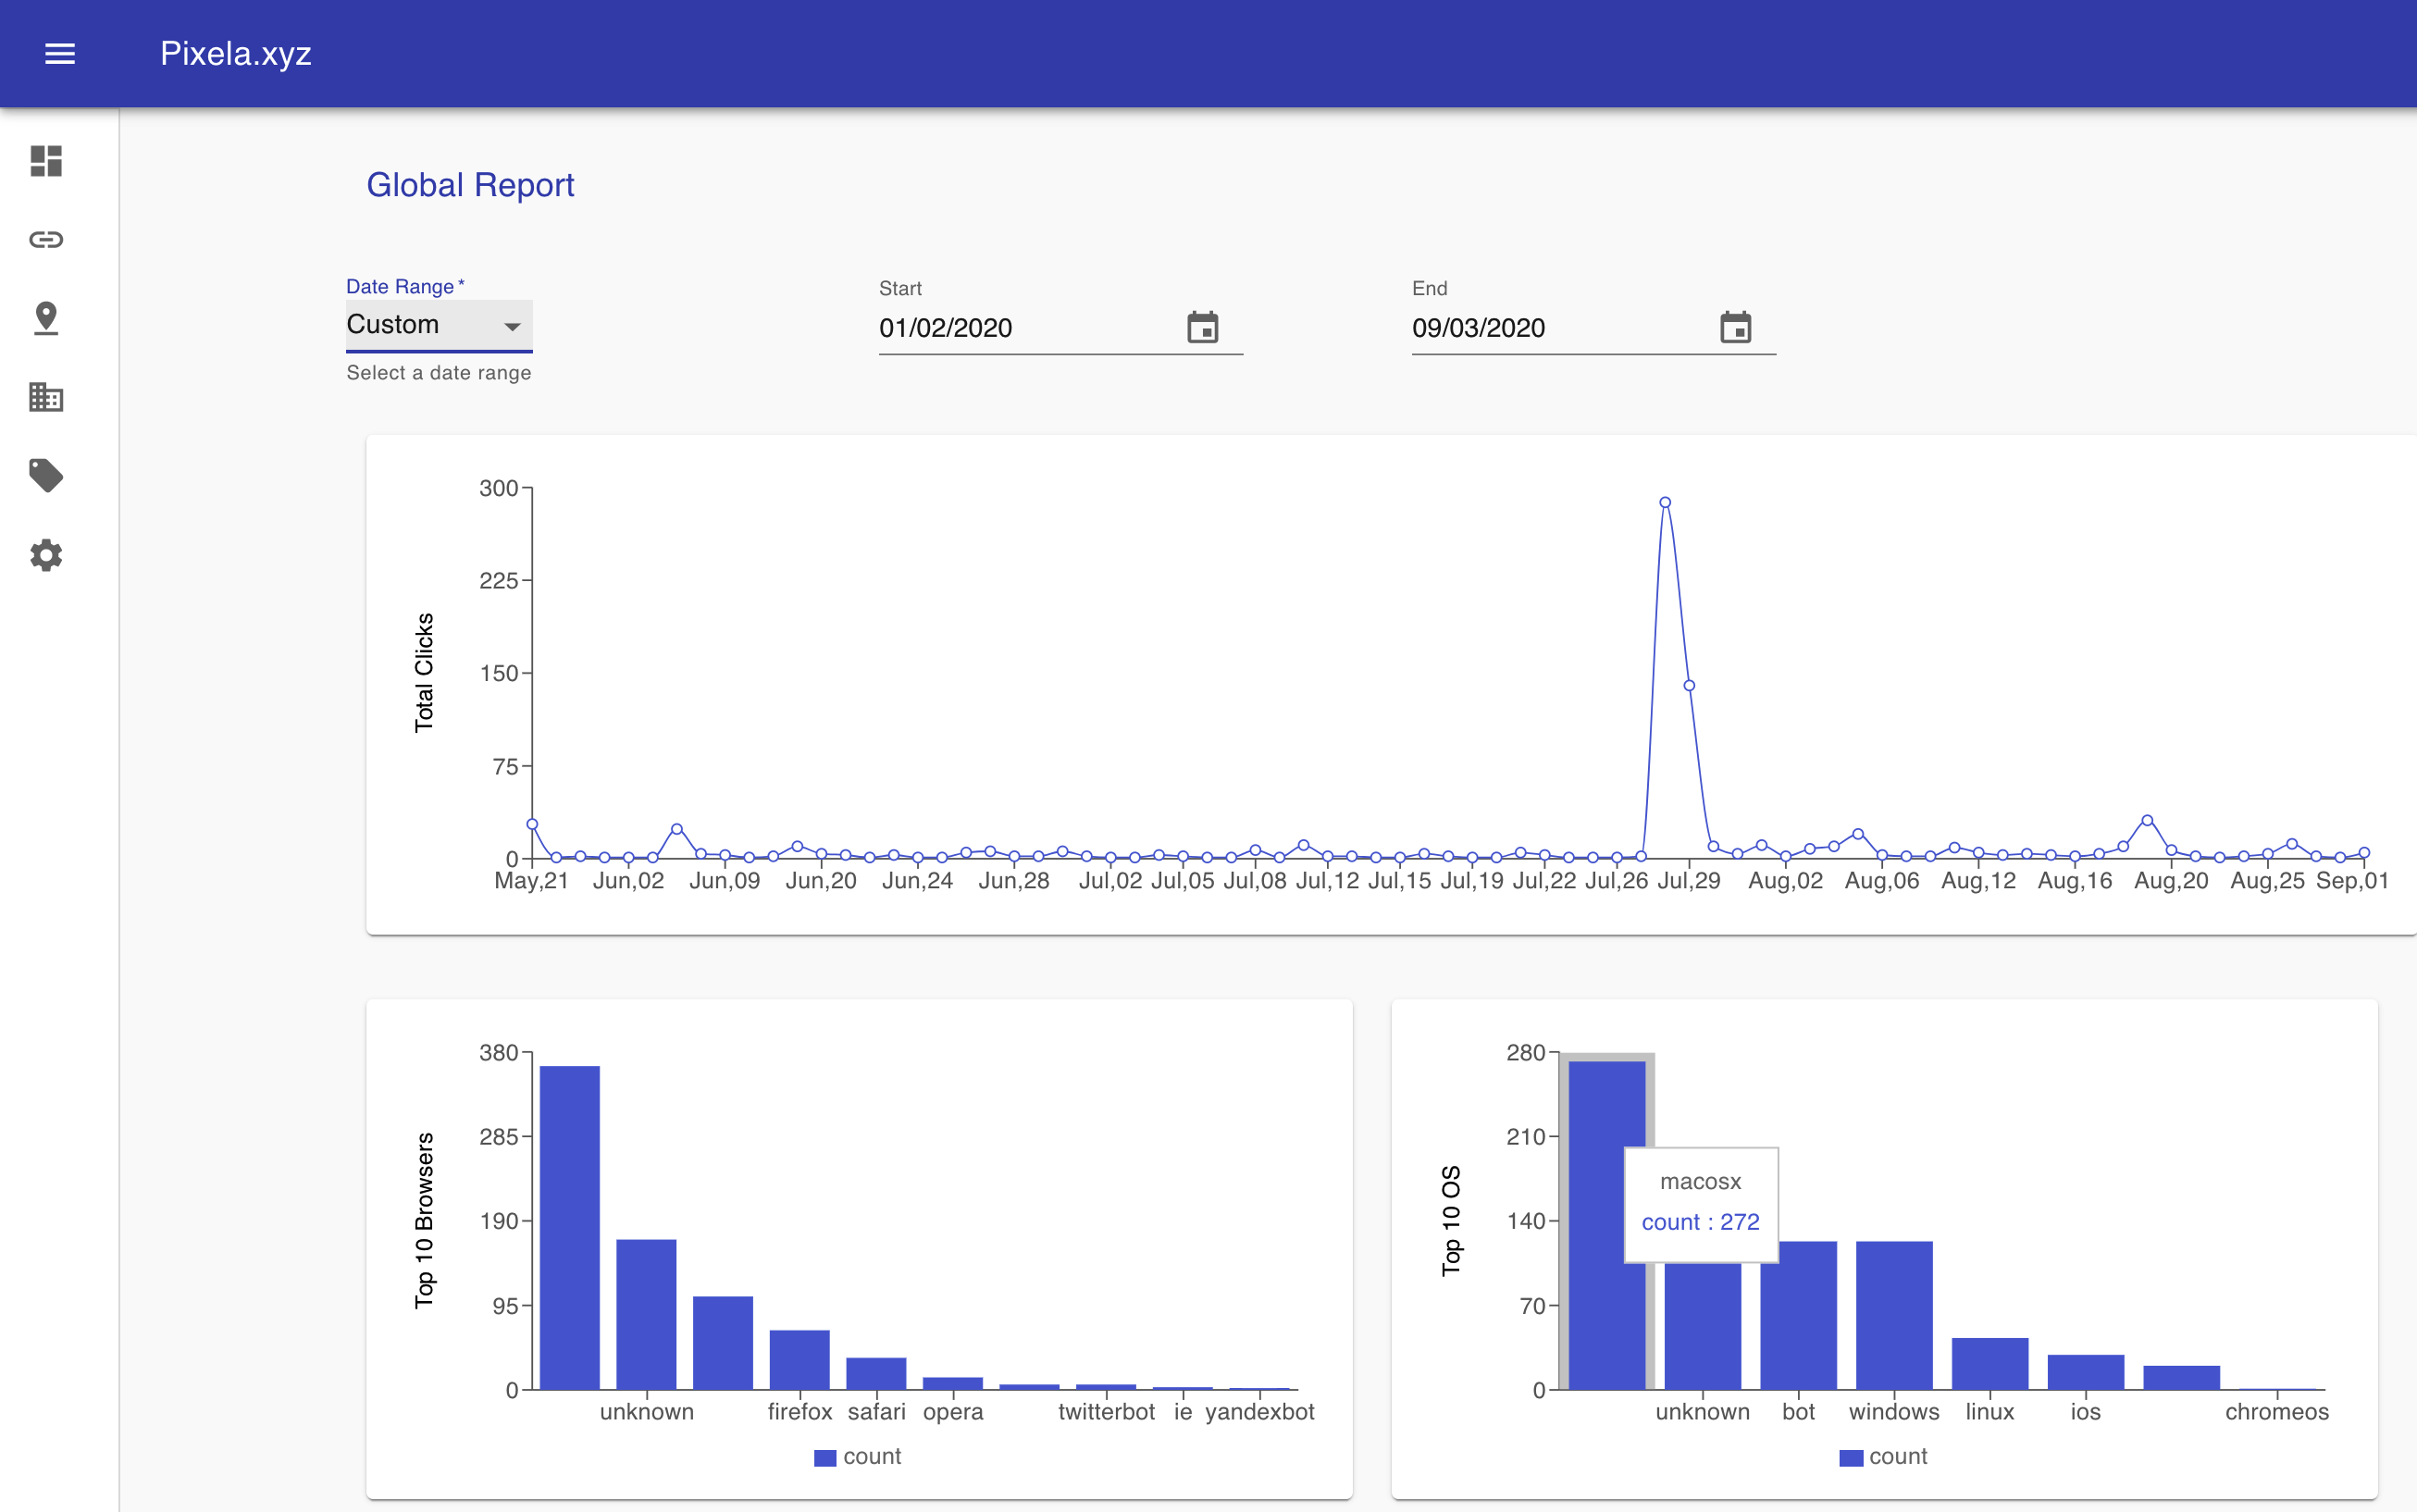Screen dimensions: 2417x1512
Task: Open the settings gear sidebar icon
Action: (46, 555)
